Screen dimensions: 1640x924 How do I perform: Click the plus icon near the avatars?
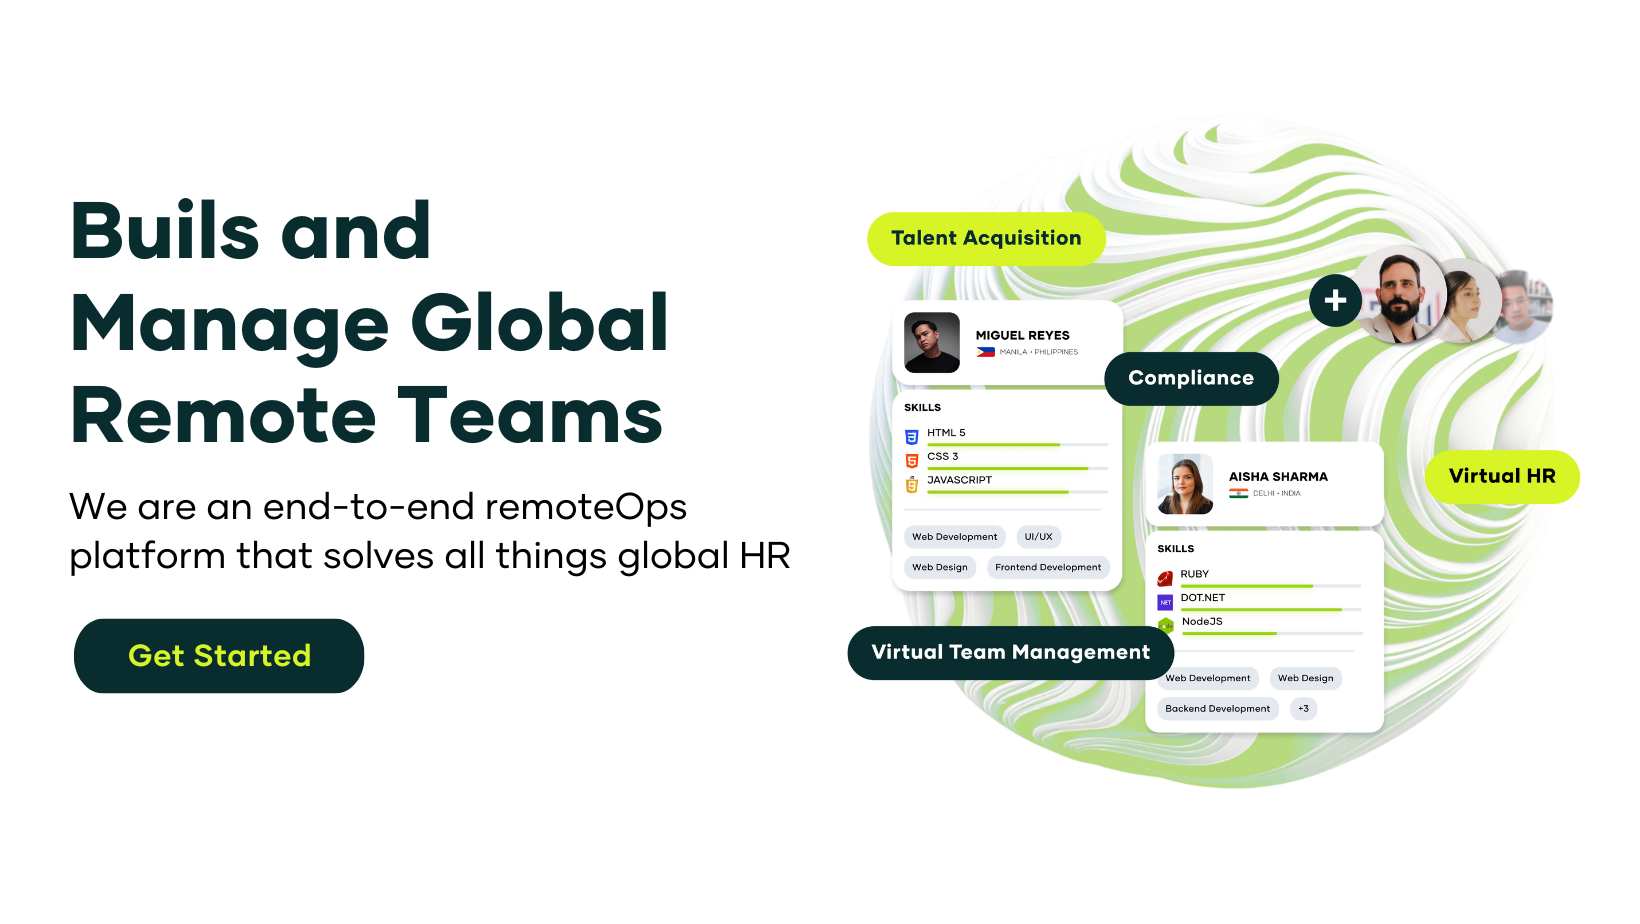click(x=1334, y=300)
